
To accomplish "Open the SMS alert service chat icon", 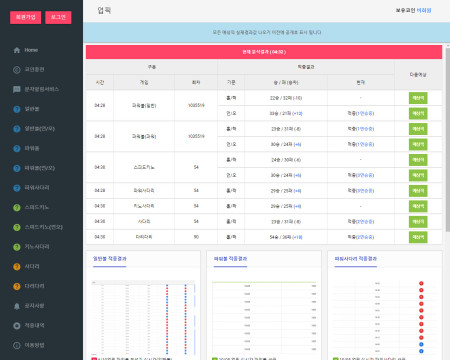I will pyautogui.click(x=17, y=89).
